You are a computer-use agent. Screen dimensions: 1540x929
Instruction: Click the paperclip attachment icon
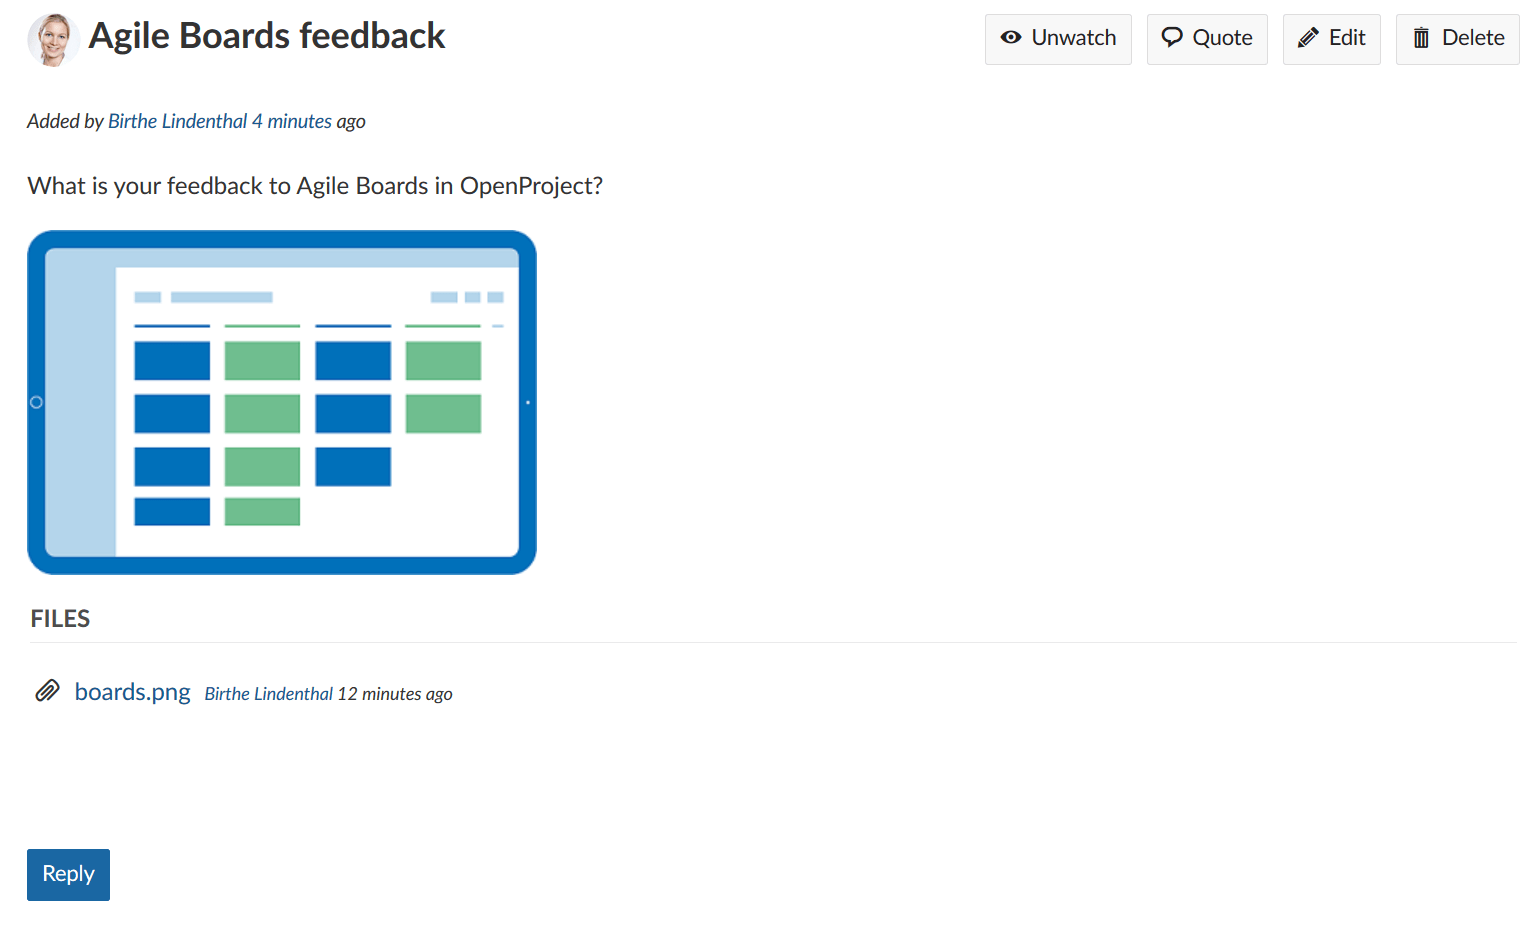(x=47, y=691)
